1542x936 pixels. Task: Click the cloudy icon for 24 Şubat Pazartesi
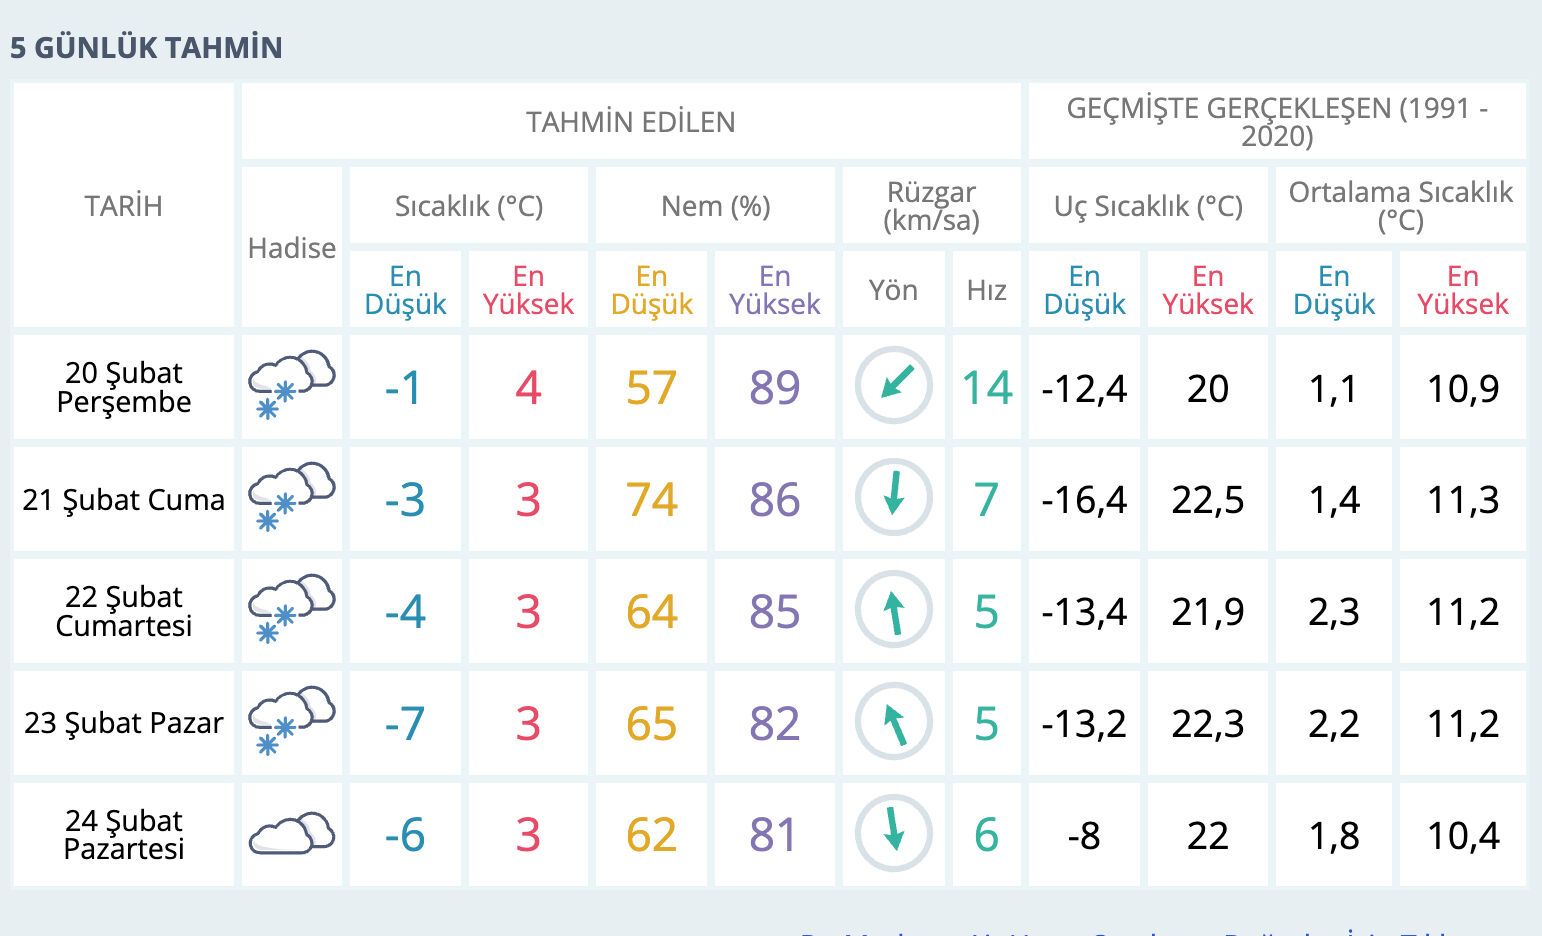(x=291, y=833)
